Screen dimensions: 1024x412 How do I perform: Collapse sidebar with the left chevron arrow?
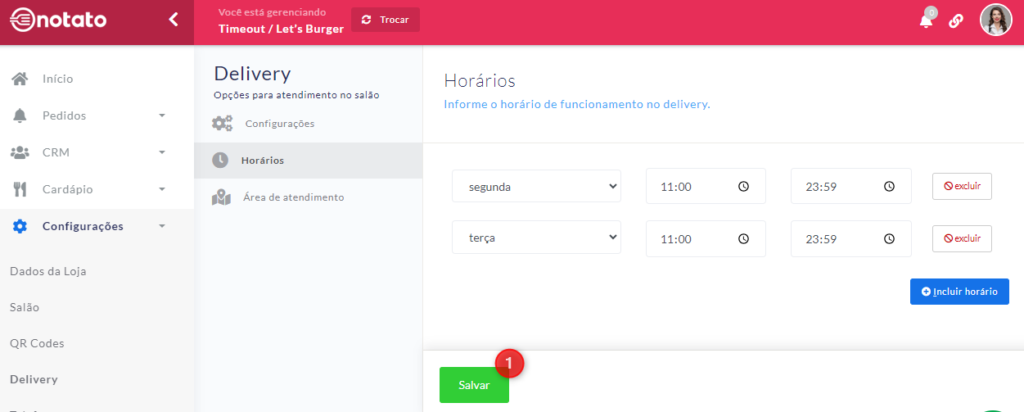click(x=173, y=19)
